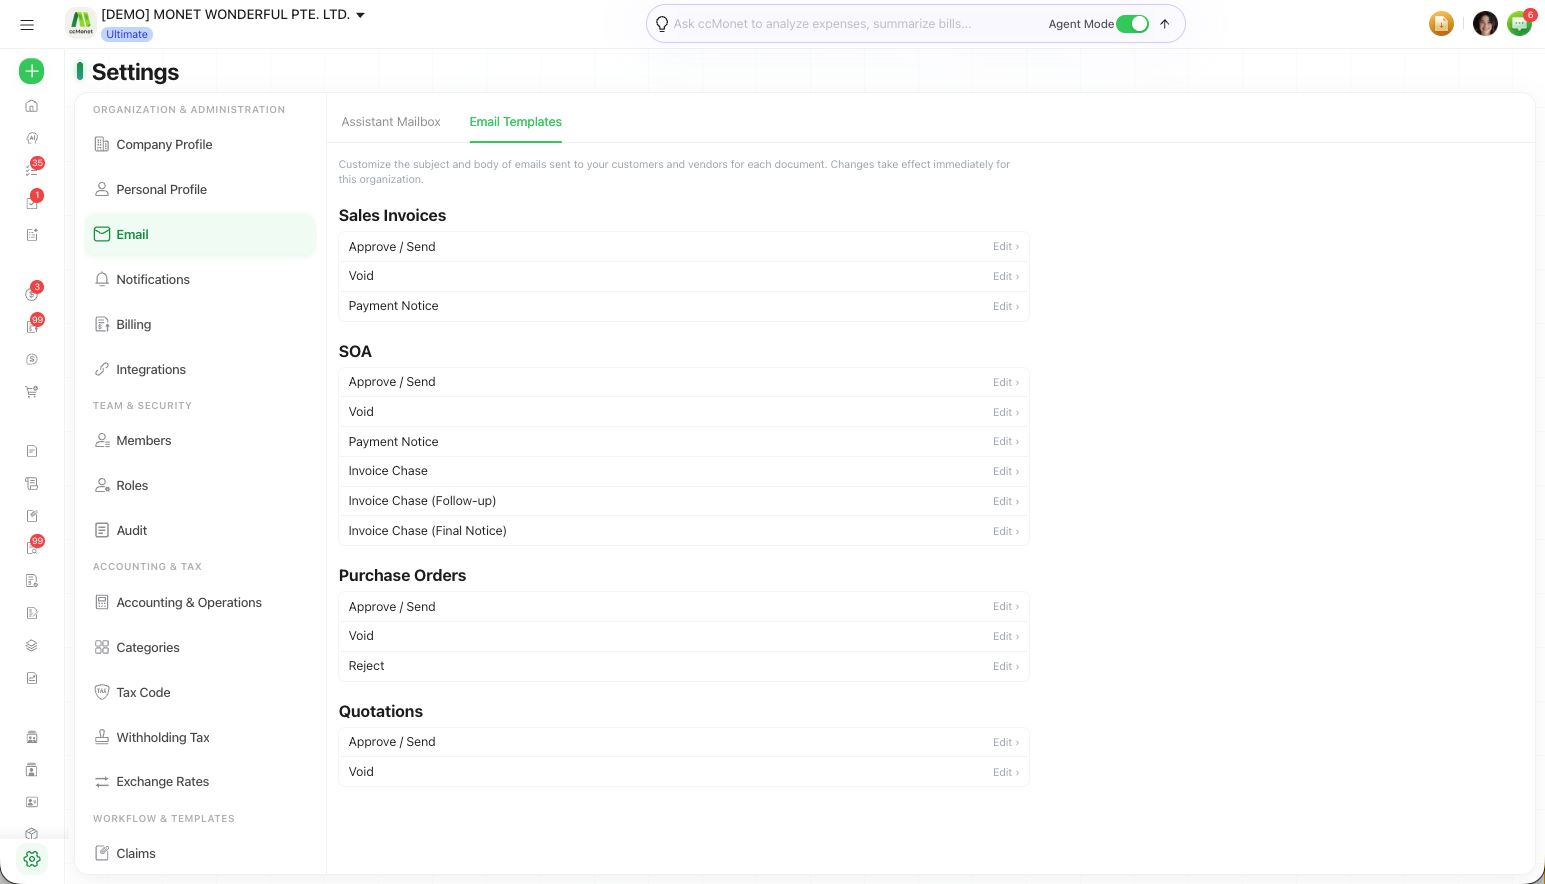Open Audit settings page
1545x884 pixels.
pyautogui.click(x=200, y=530)
